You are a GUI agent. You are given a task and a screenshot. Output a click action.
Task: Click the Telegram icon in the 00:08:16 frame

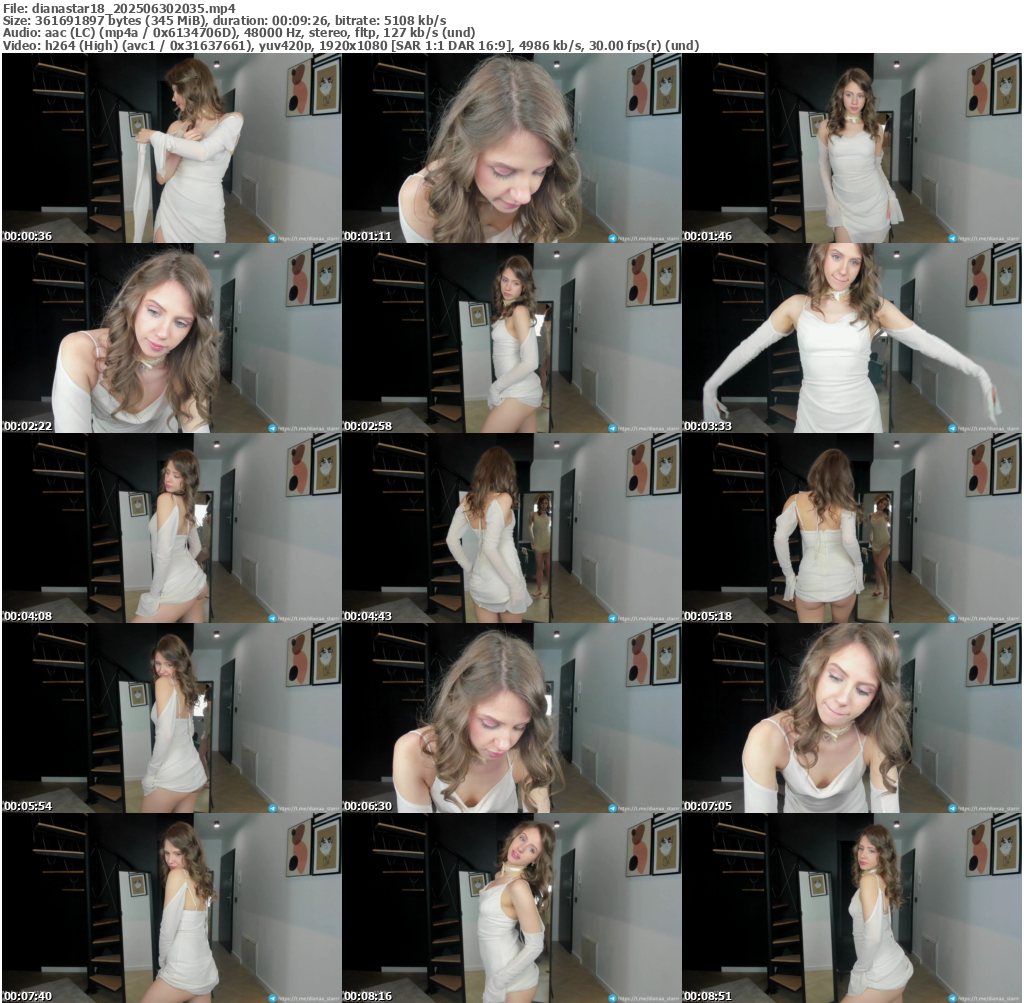click(612, 998)
